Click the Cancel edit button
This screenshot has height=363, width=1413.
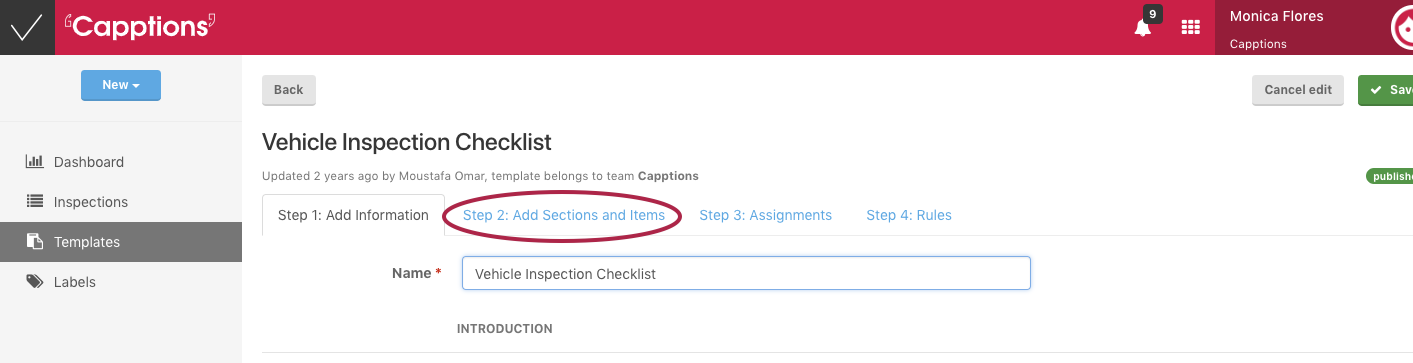click(1298, 90)
